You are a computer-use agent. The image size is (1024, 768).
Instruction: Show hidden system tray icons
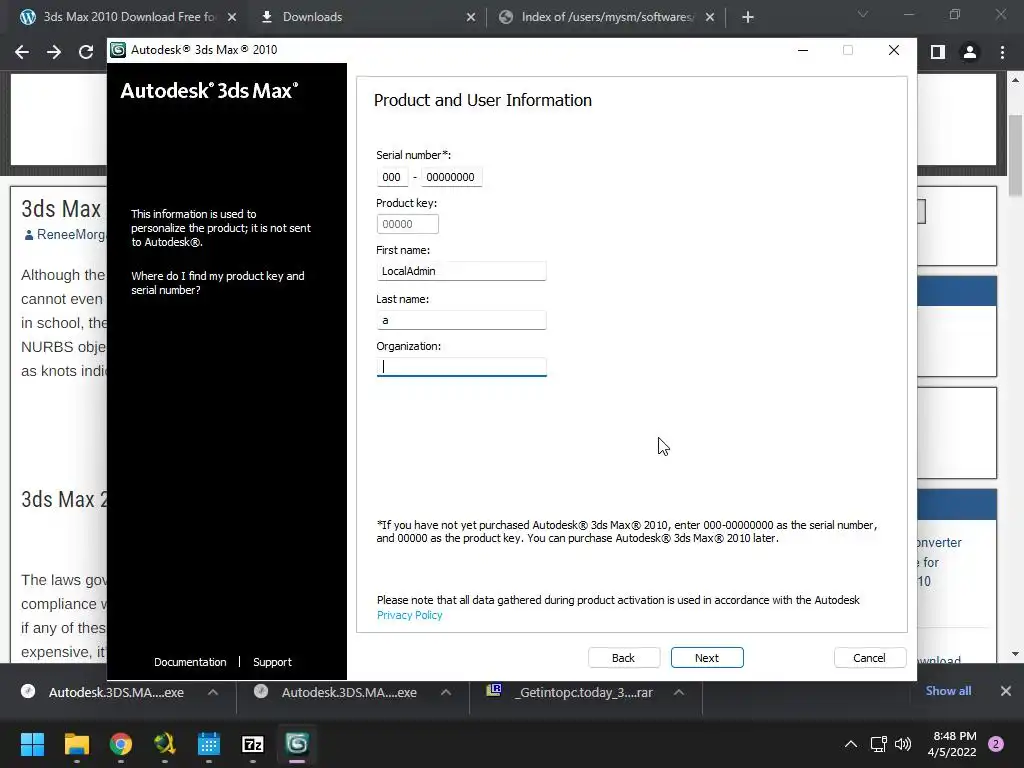pyautogui.click(x=851, y=744)
